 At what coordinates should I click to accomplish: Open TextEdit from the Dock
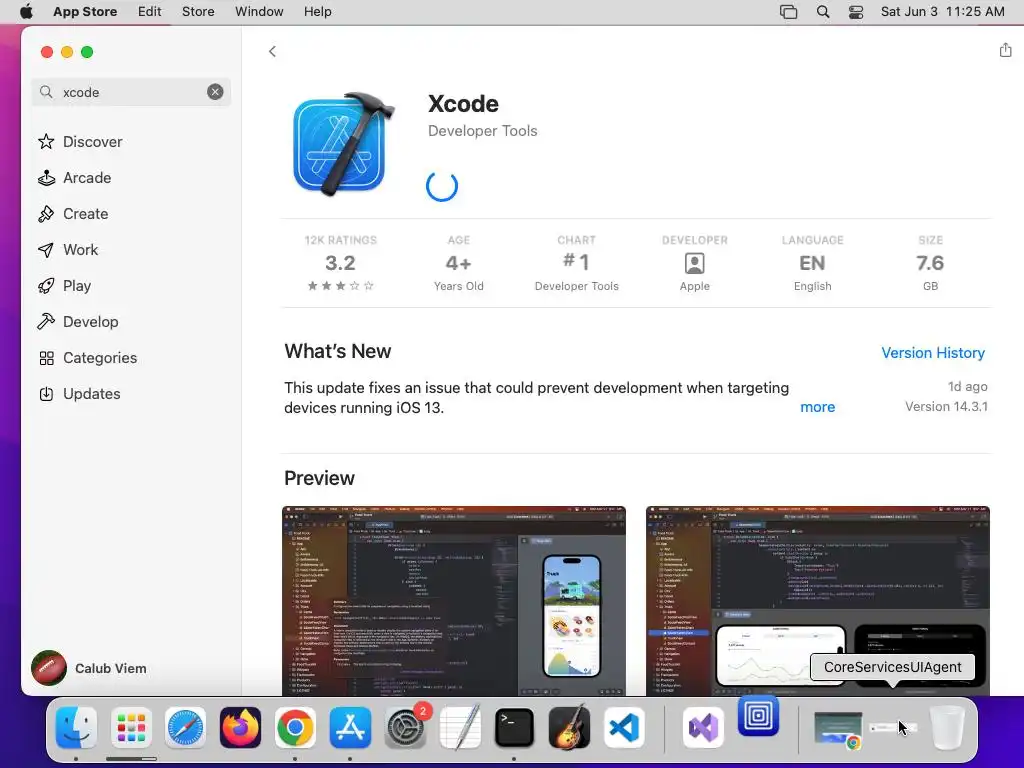[x=460, y=728]
